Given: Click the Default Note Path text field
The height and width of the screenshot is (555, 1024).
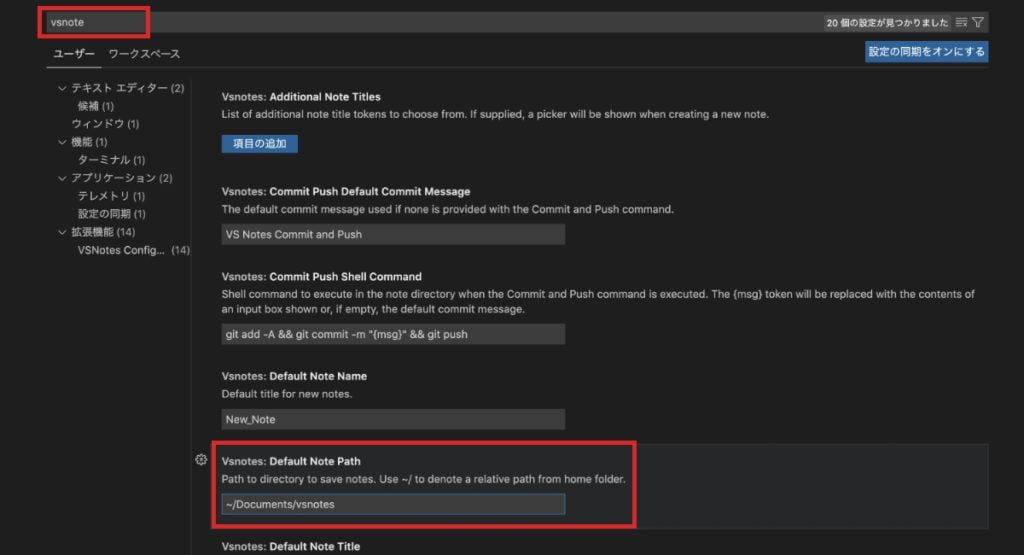Looking at the screenshot, I should tap(393, 504).
